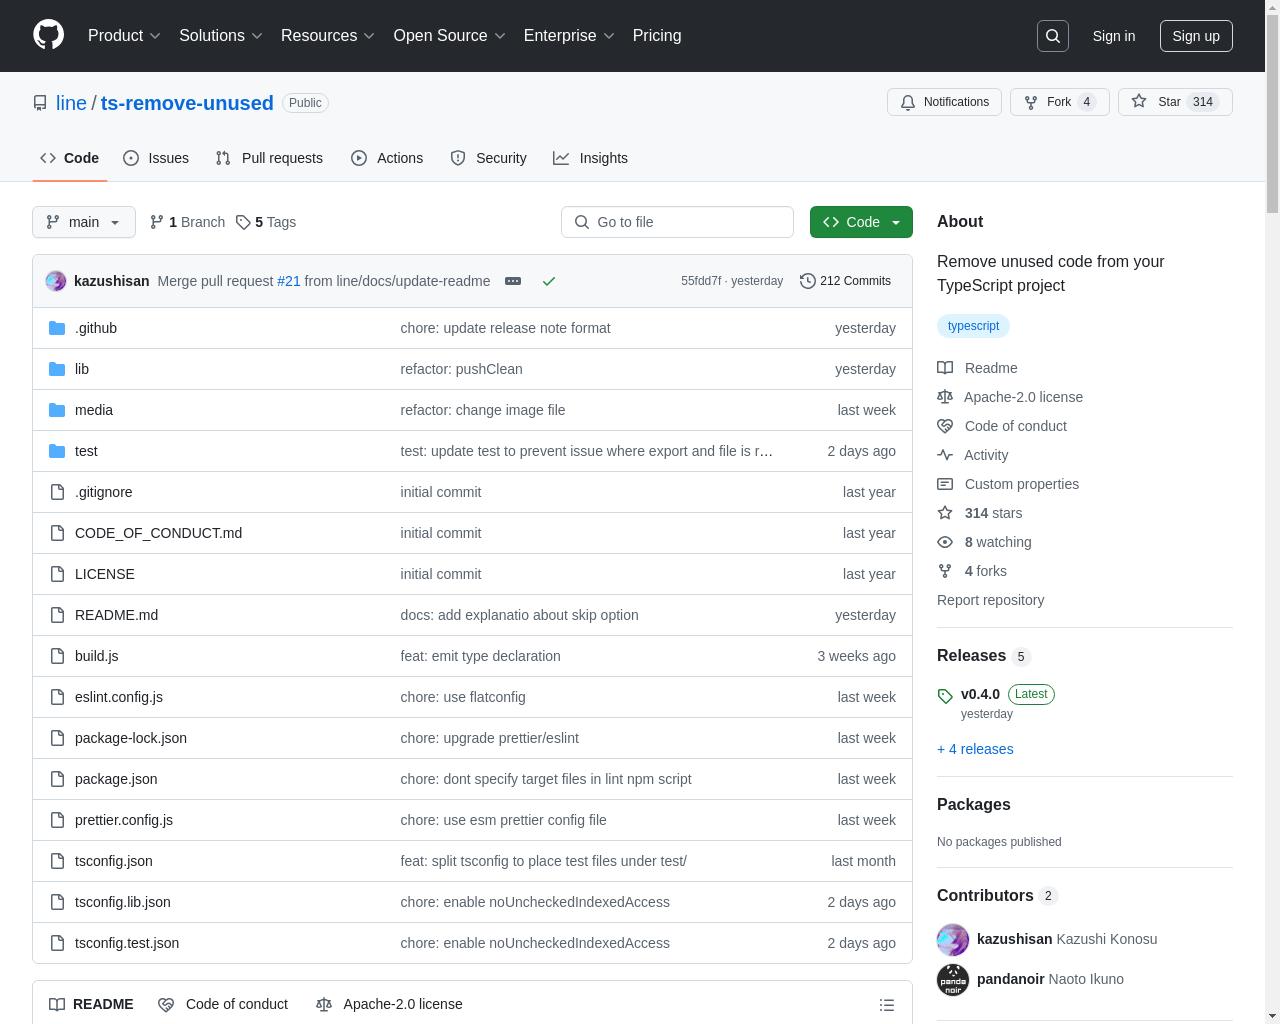Screen dimensions: 1280x1024
Task: Click the .gitignore file icon
Action: point(57,492)
